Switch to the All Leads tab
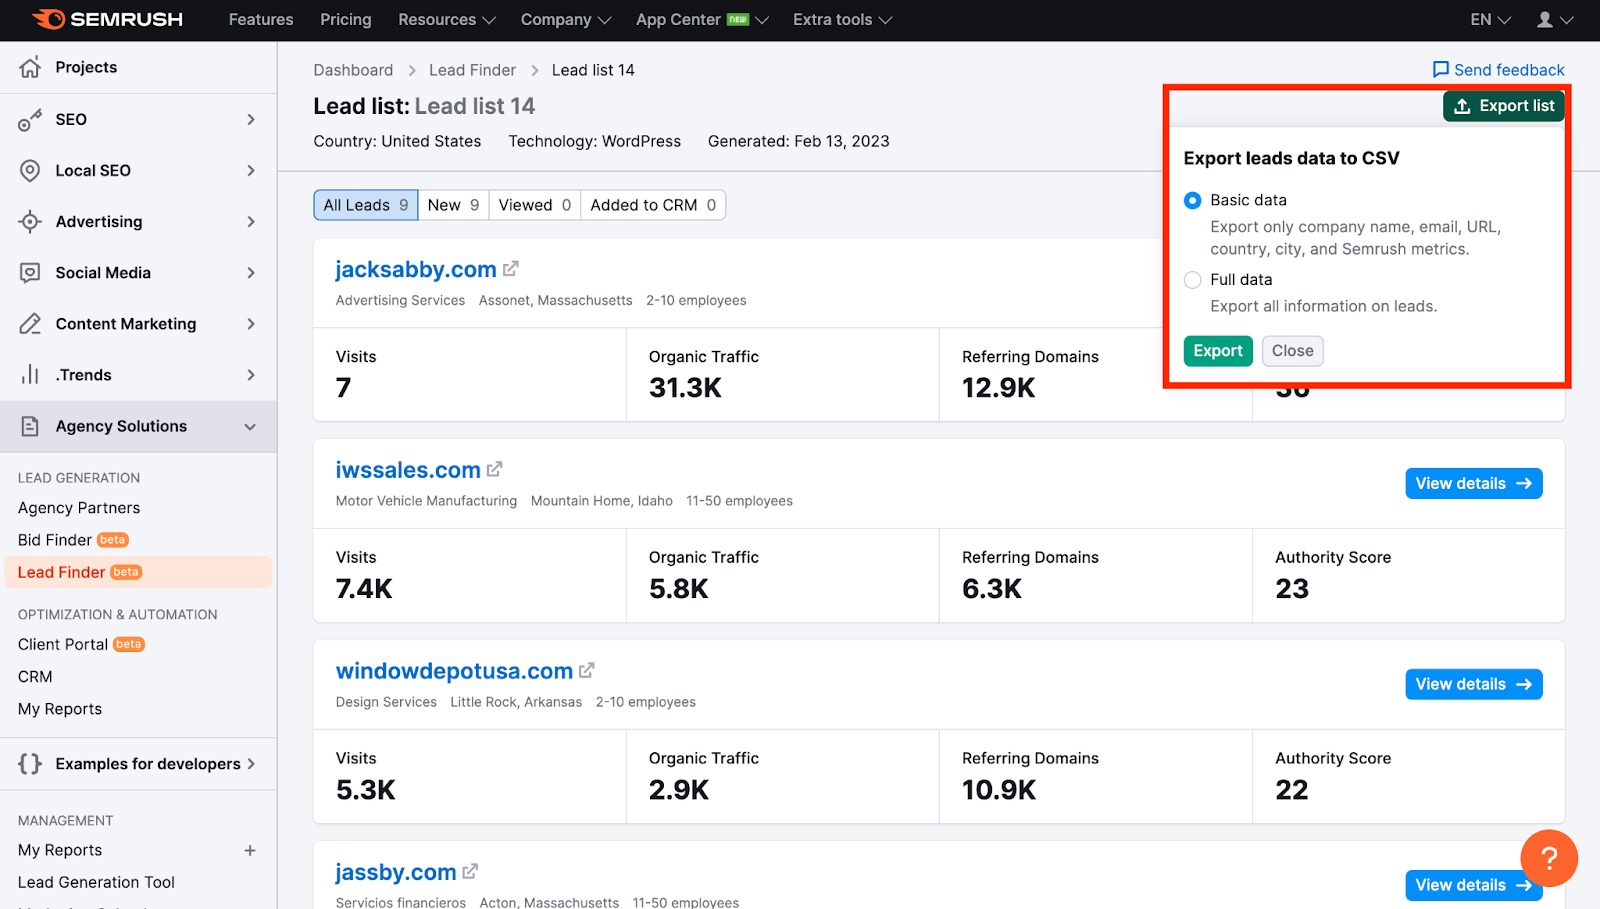The height and width of the screenshot is (909, 1600). point(366,205)
